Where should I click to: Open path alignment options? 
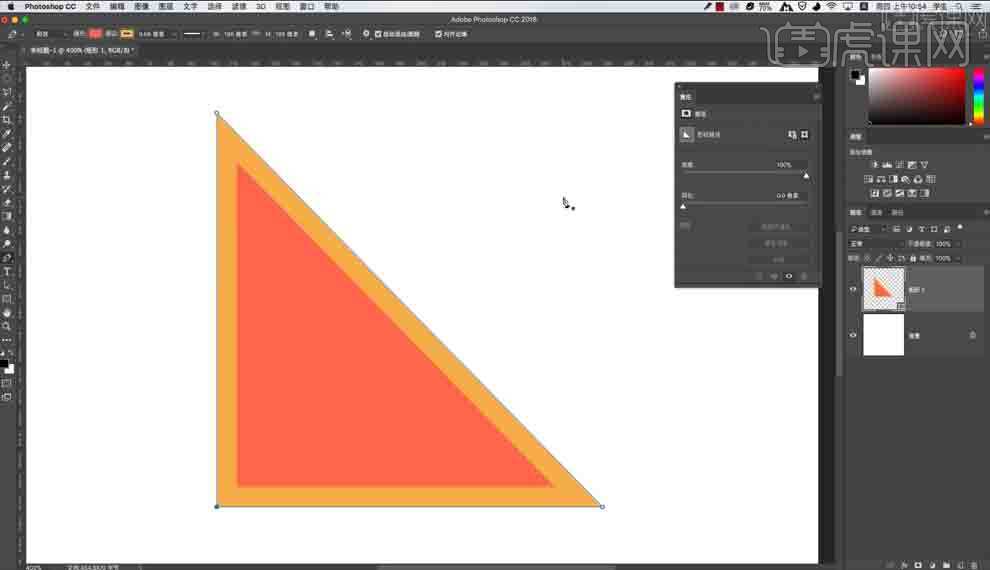tap(329, 34)
